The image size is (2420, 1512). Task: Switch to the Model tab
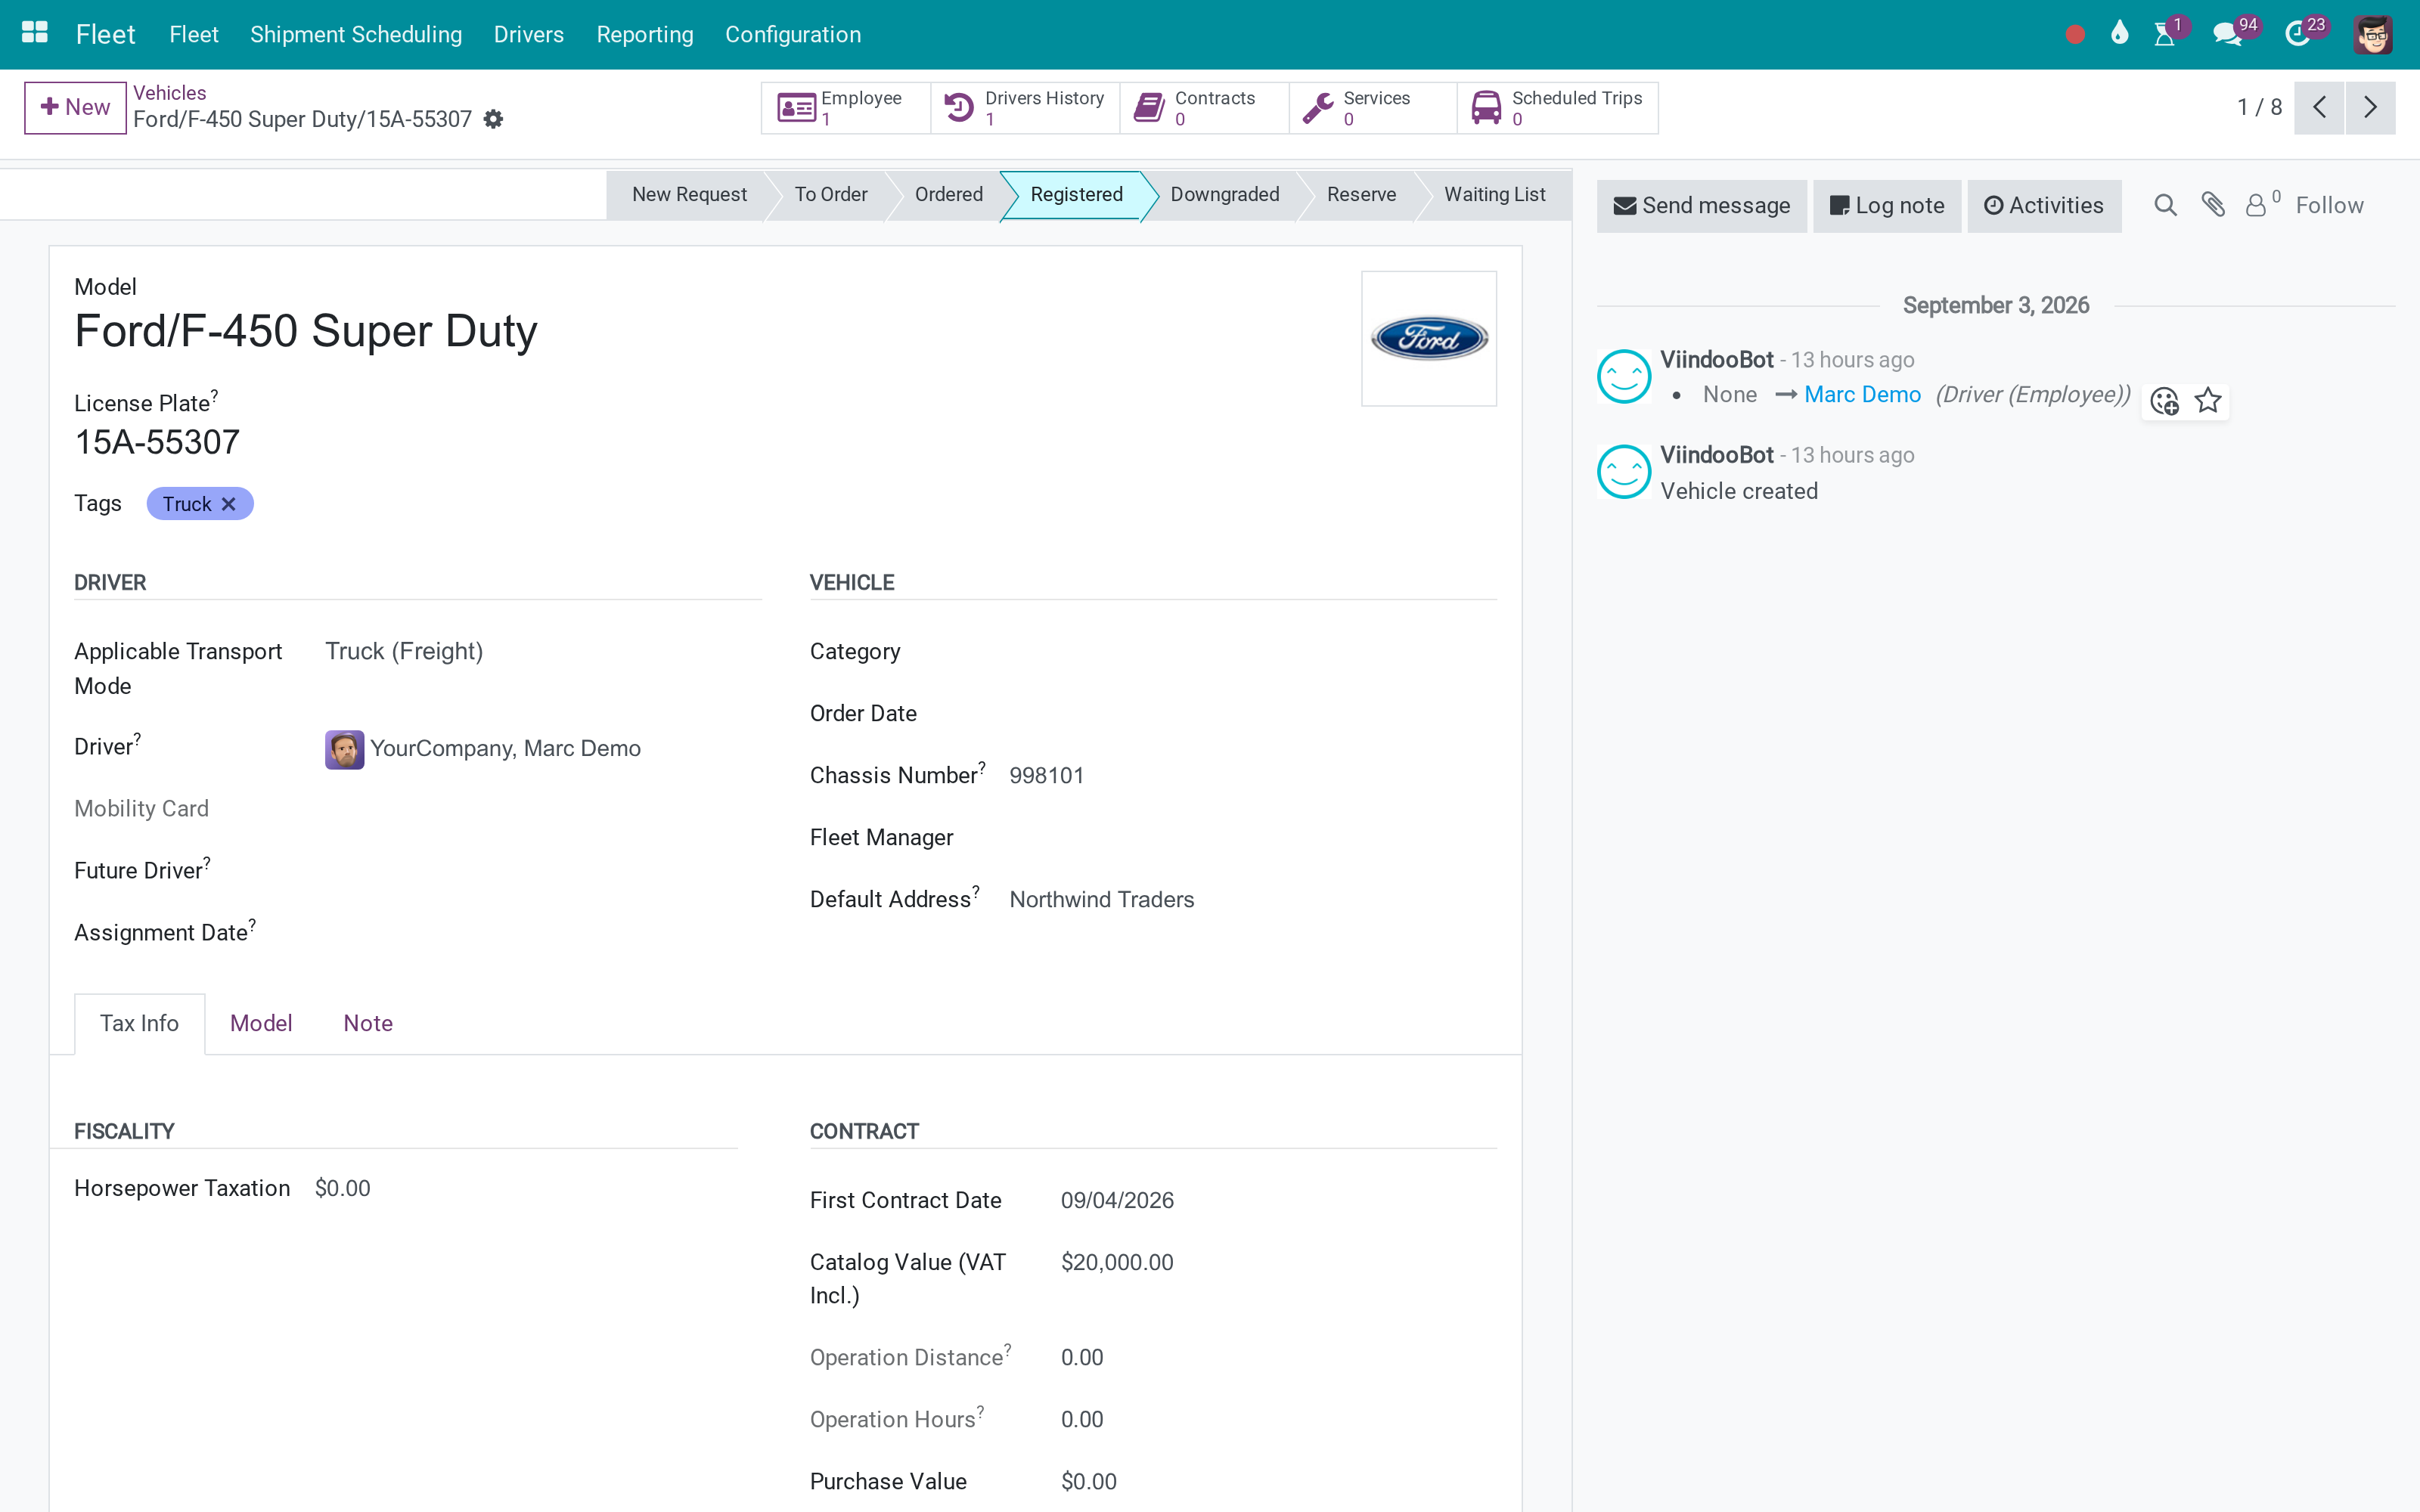pyautogui.click(x=261, y=1023)
